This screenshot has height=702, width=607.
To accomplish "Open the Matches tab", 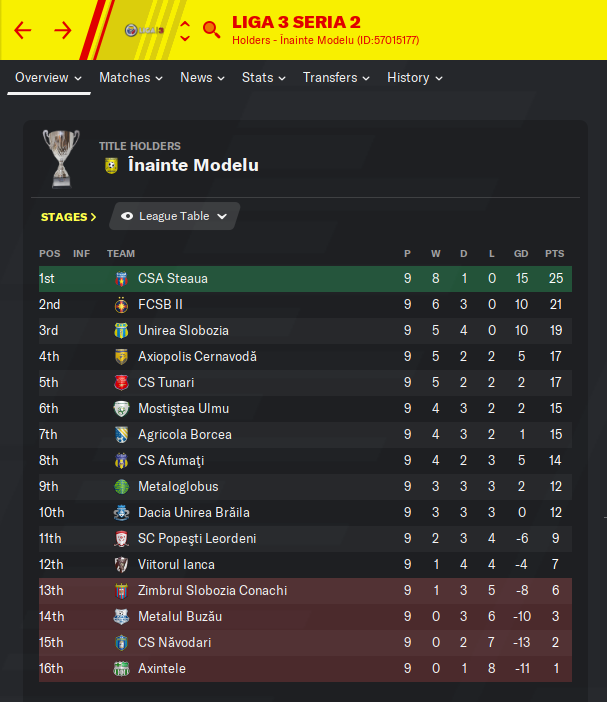I will 131,78.
